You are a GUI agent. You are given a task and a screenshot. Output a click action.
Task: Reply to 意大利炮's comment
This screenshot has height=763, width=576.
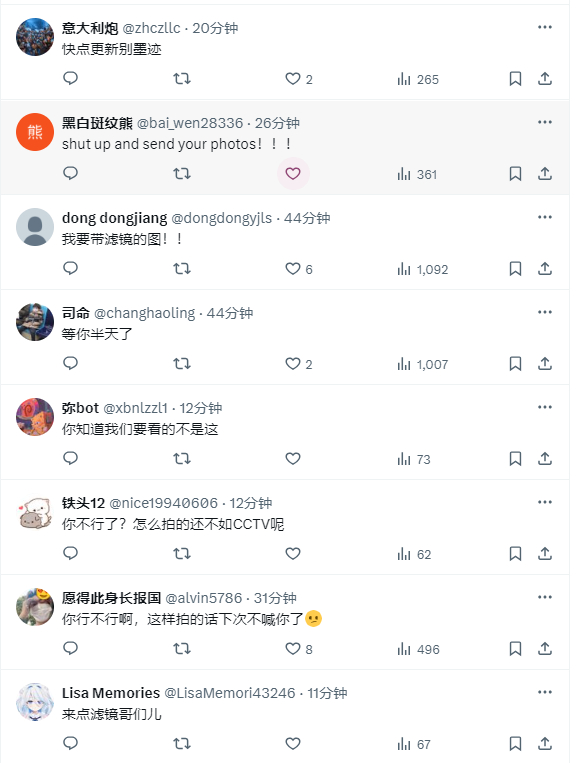point(71,78)
